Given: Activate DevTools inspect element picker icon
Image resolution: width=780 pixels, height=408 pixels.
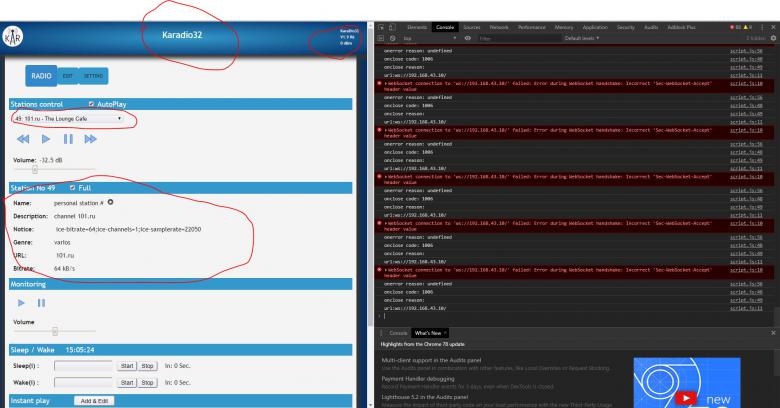Looking at the screenshot, I should pyautogui.click(x=381, y=27).
